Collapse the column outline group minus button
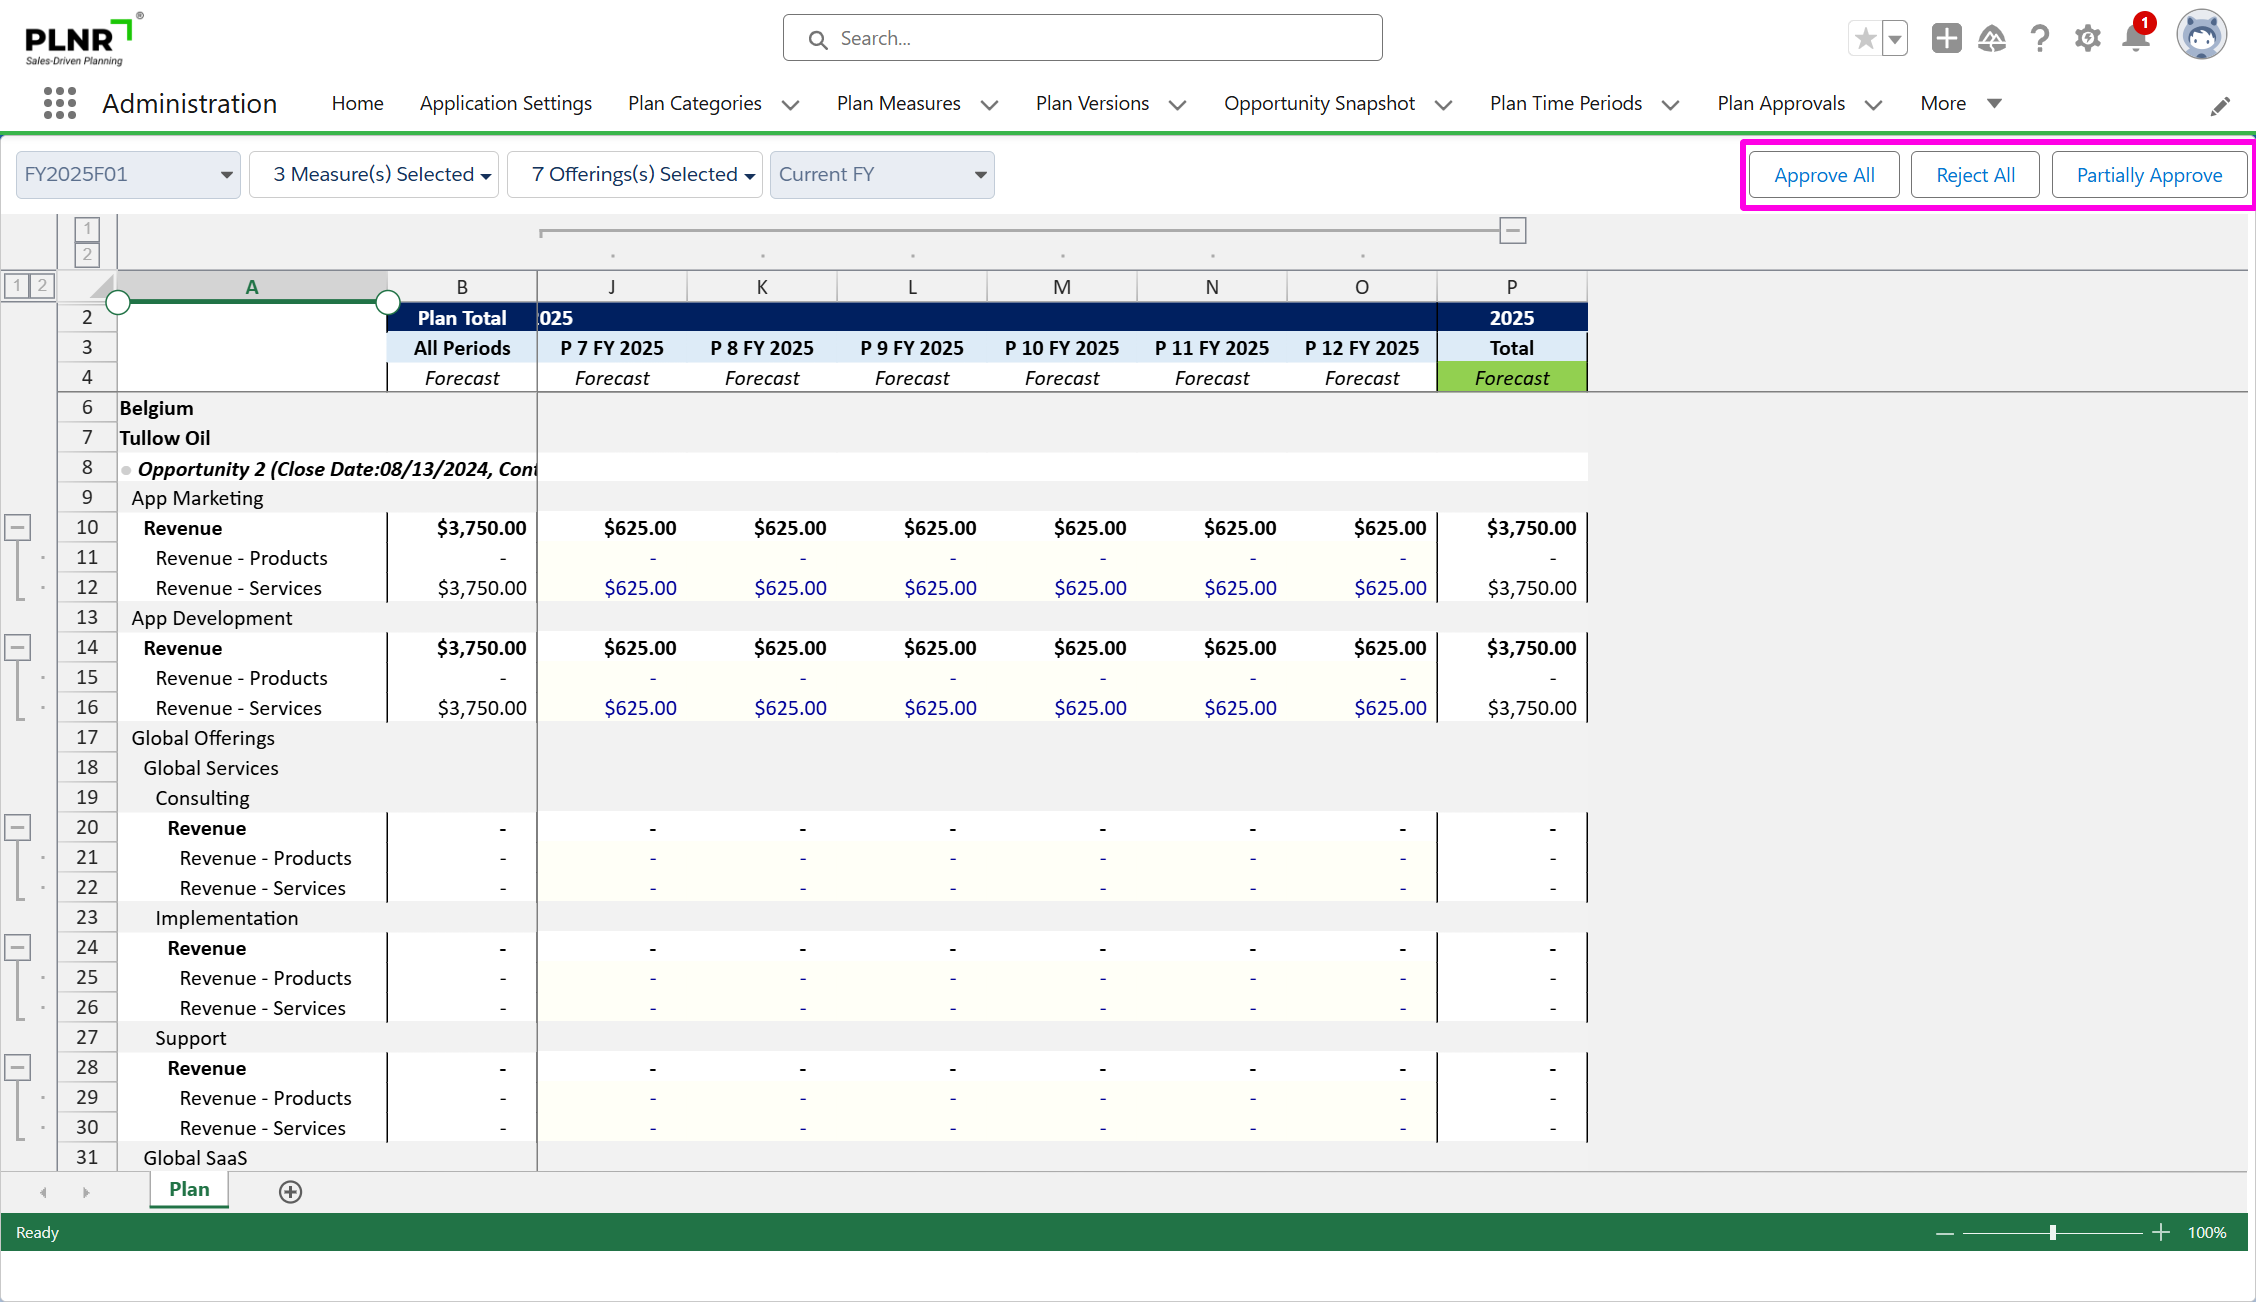The image size is (2256, 1302). (x=1513, y=231)
